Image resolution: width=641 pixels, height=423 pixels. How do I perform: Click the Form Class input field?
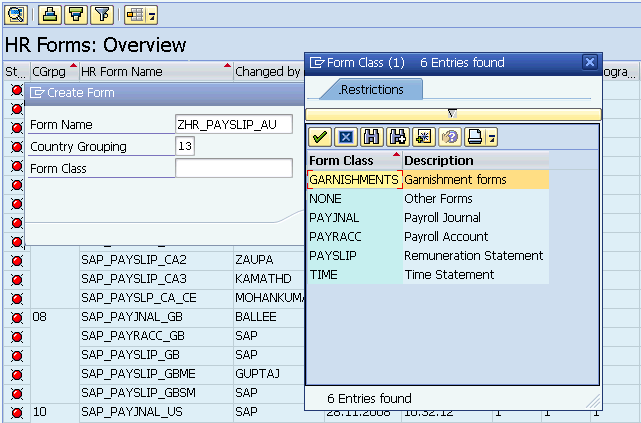(233, 168)
